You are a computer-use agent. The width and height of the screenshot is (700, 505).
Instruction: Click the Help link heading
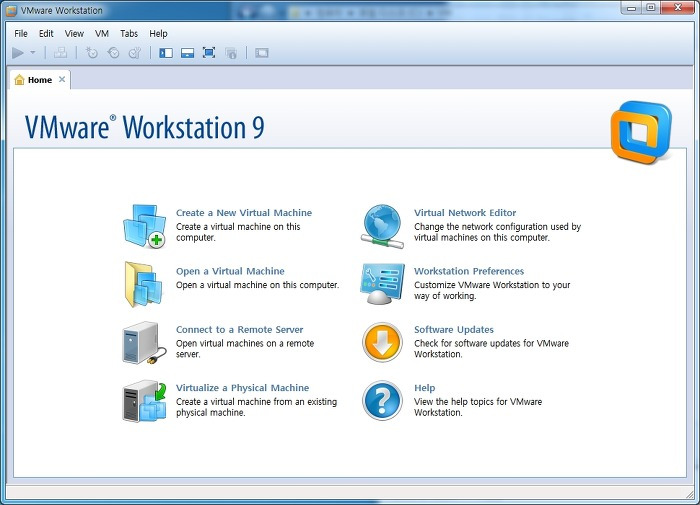425,388
